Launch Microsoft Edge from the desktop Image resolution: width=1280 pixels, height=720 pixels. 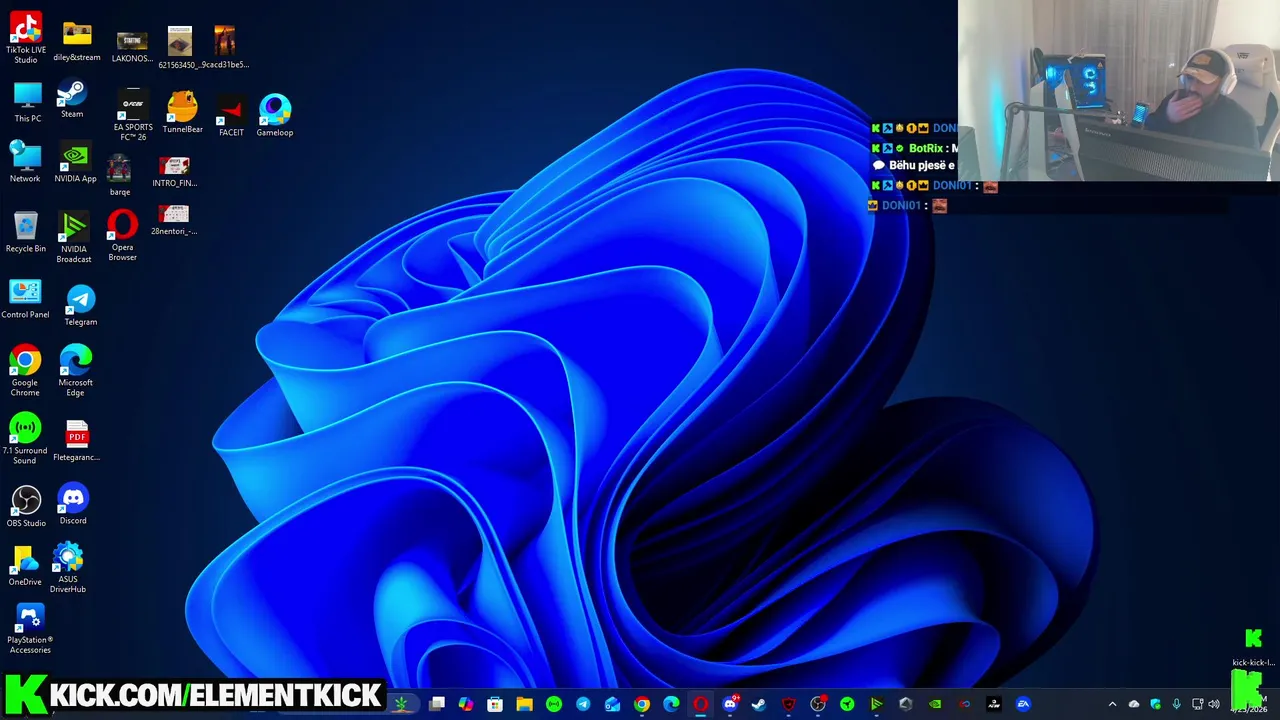tap(75, 370)
